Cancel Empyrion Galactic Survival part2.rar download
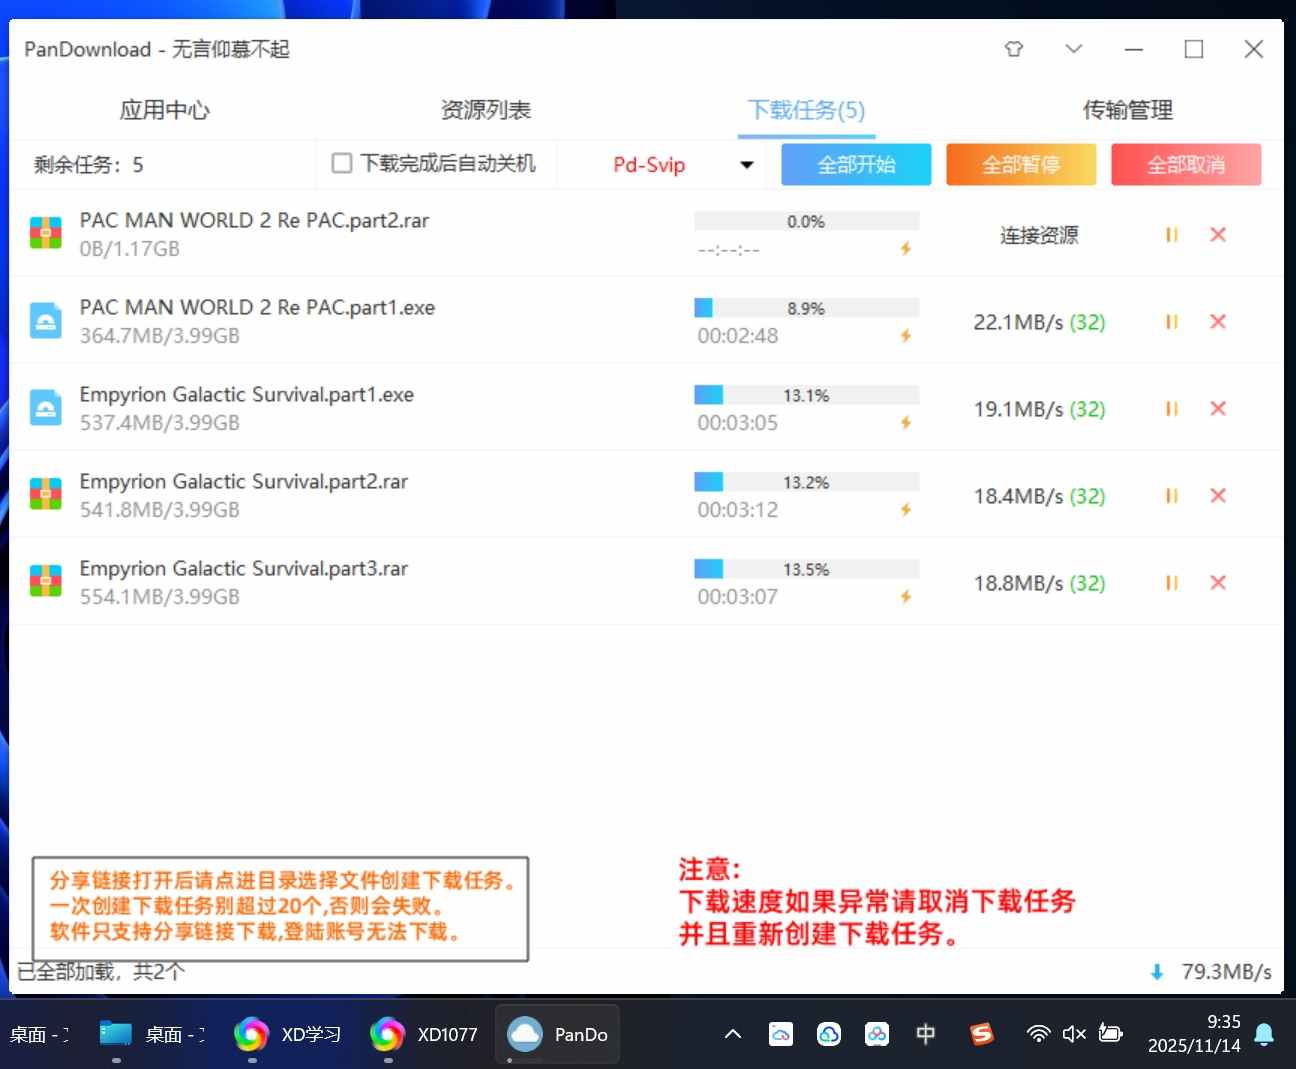This screenshot has width=1296, height=1069. (x=1217, y=496)
